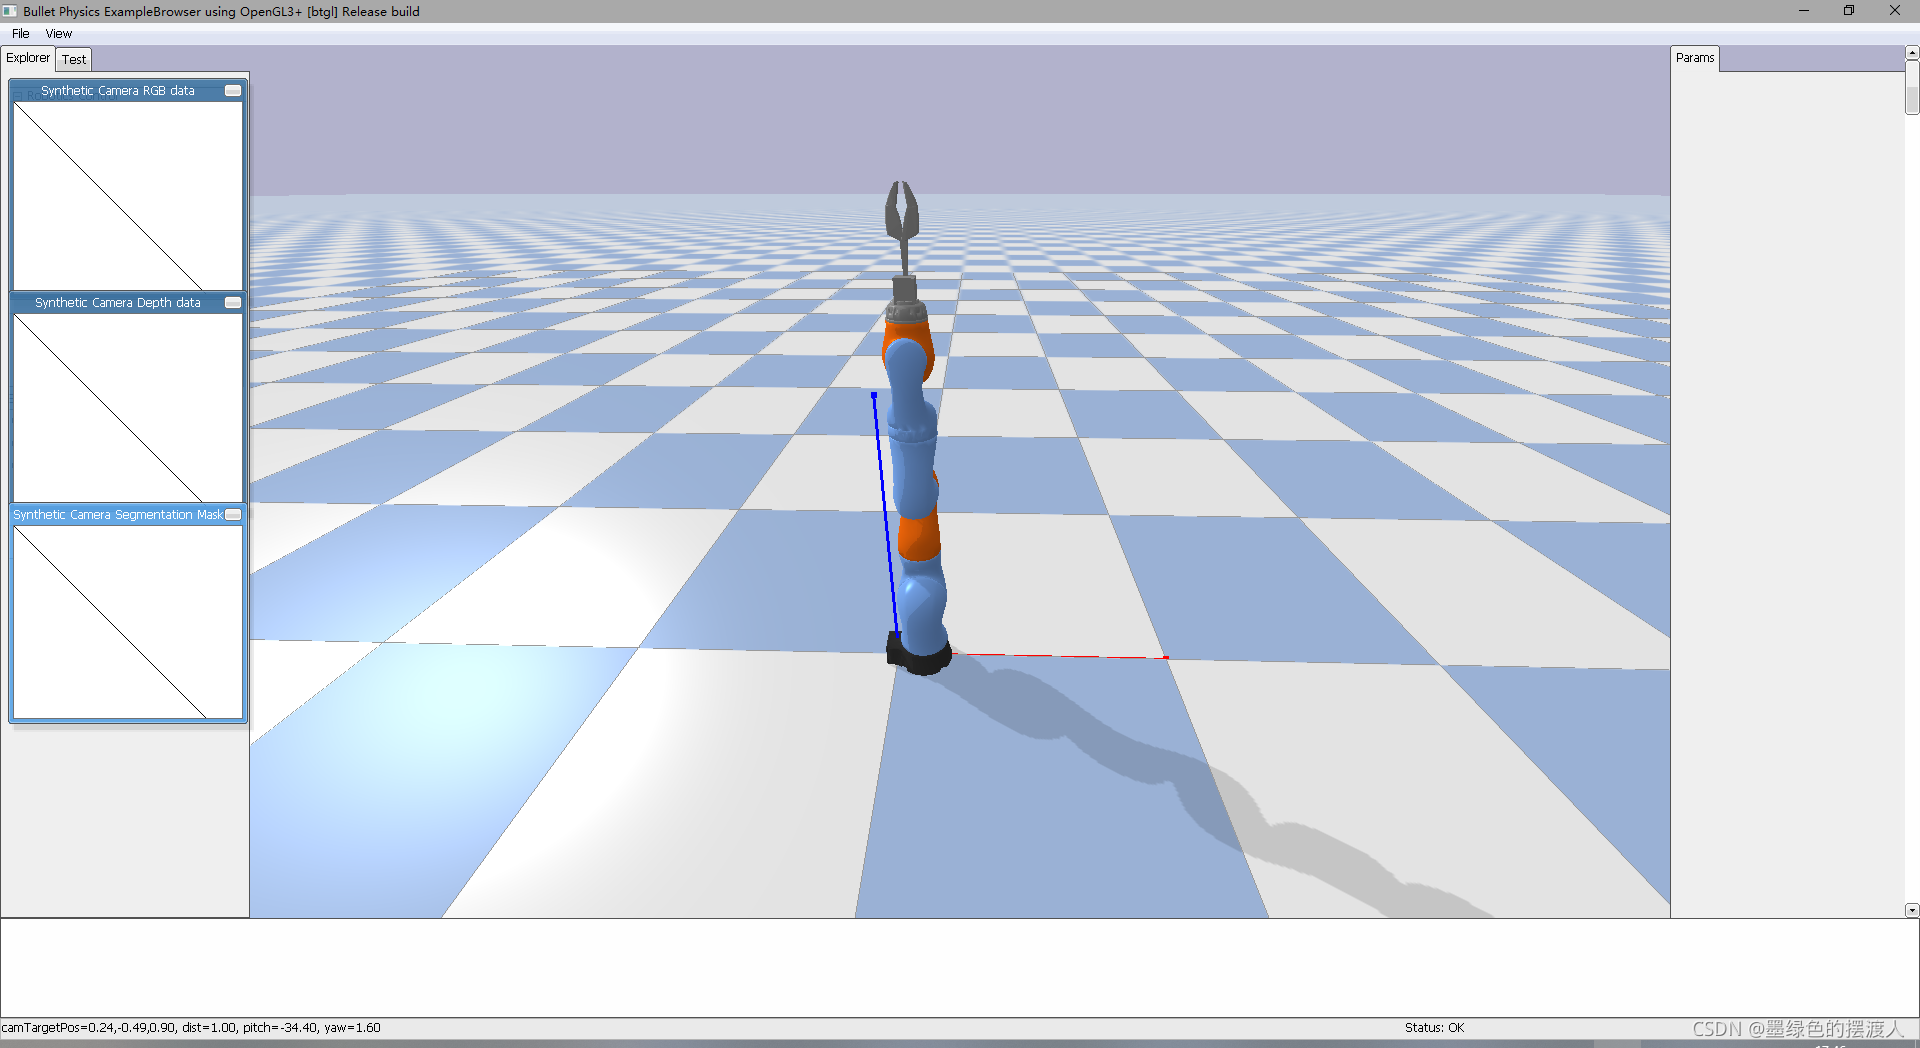Minimize the Bullet Physics window

1803,11
